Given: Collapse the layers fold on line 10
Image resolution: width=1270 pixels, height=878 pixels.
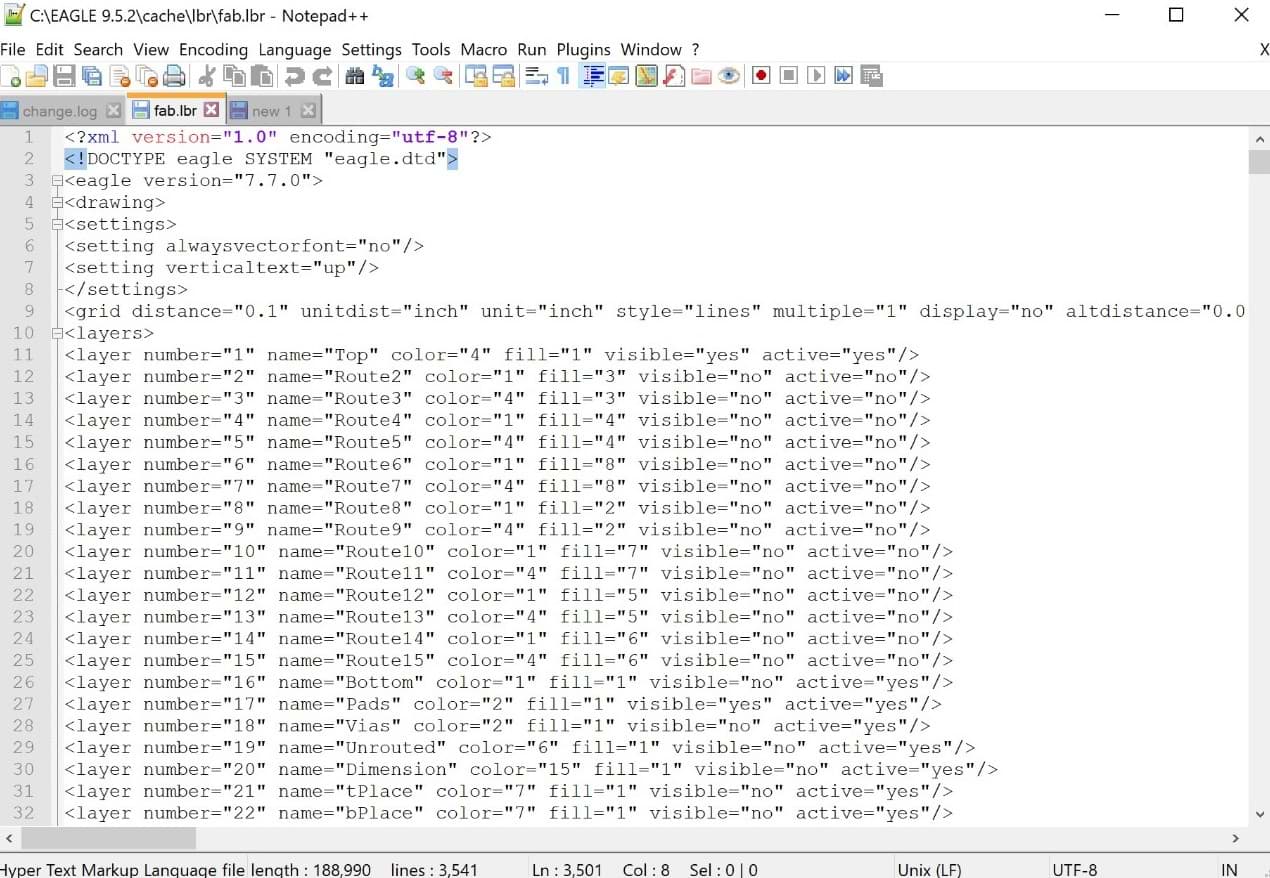Looking at the screenshot, I should [x=57, y=333].
